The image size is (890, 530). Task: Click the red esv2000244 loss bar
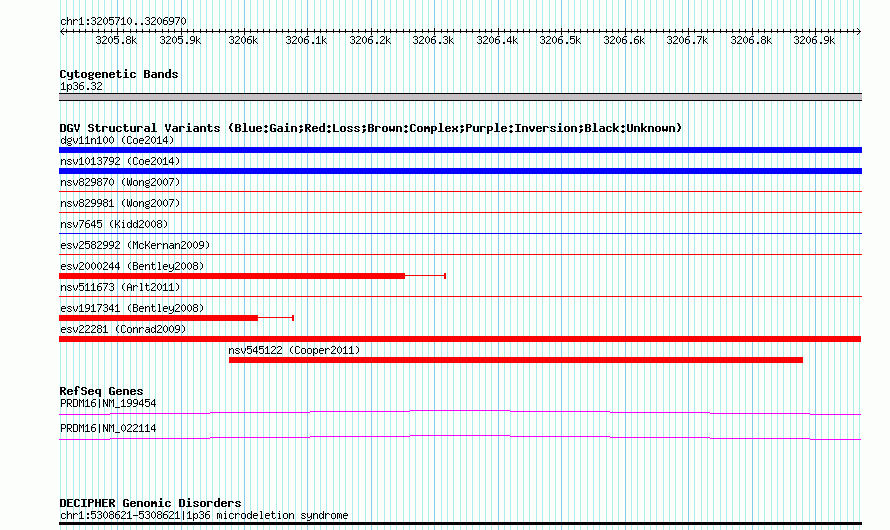click(232, 276)
